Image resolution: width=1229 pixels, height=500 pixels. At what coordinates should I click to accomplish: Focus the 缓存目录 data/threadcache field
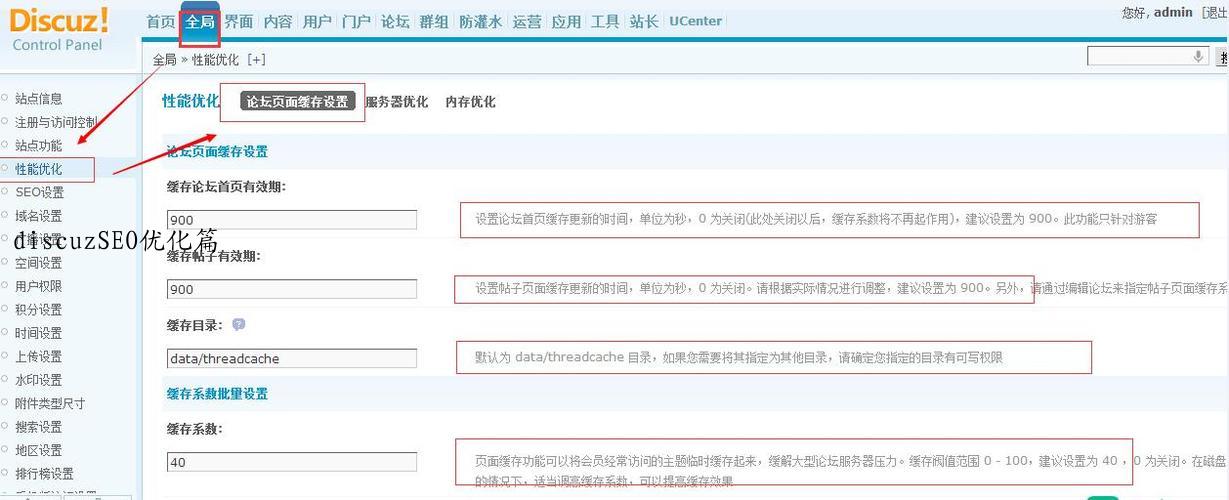[x=292, y=358]
